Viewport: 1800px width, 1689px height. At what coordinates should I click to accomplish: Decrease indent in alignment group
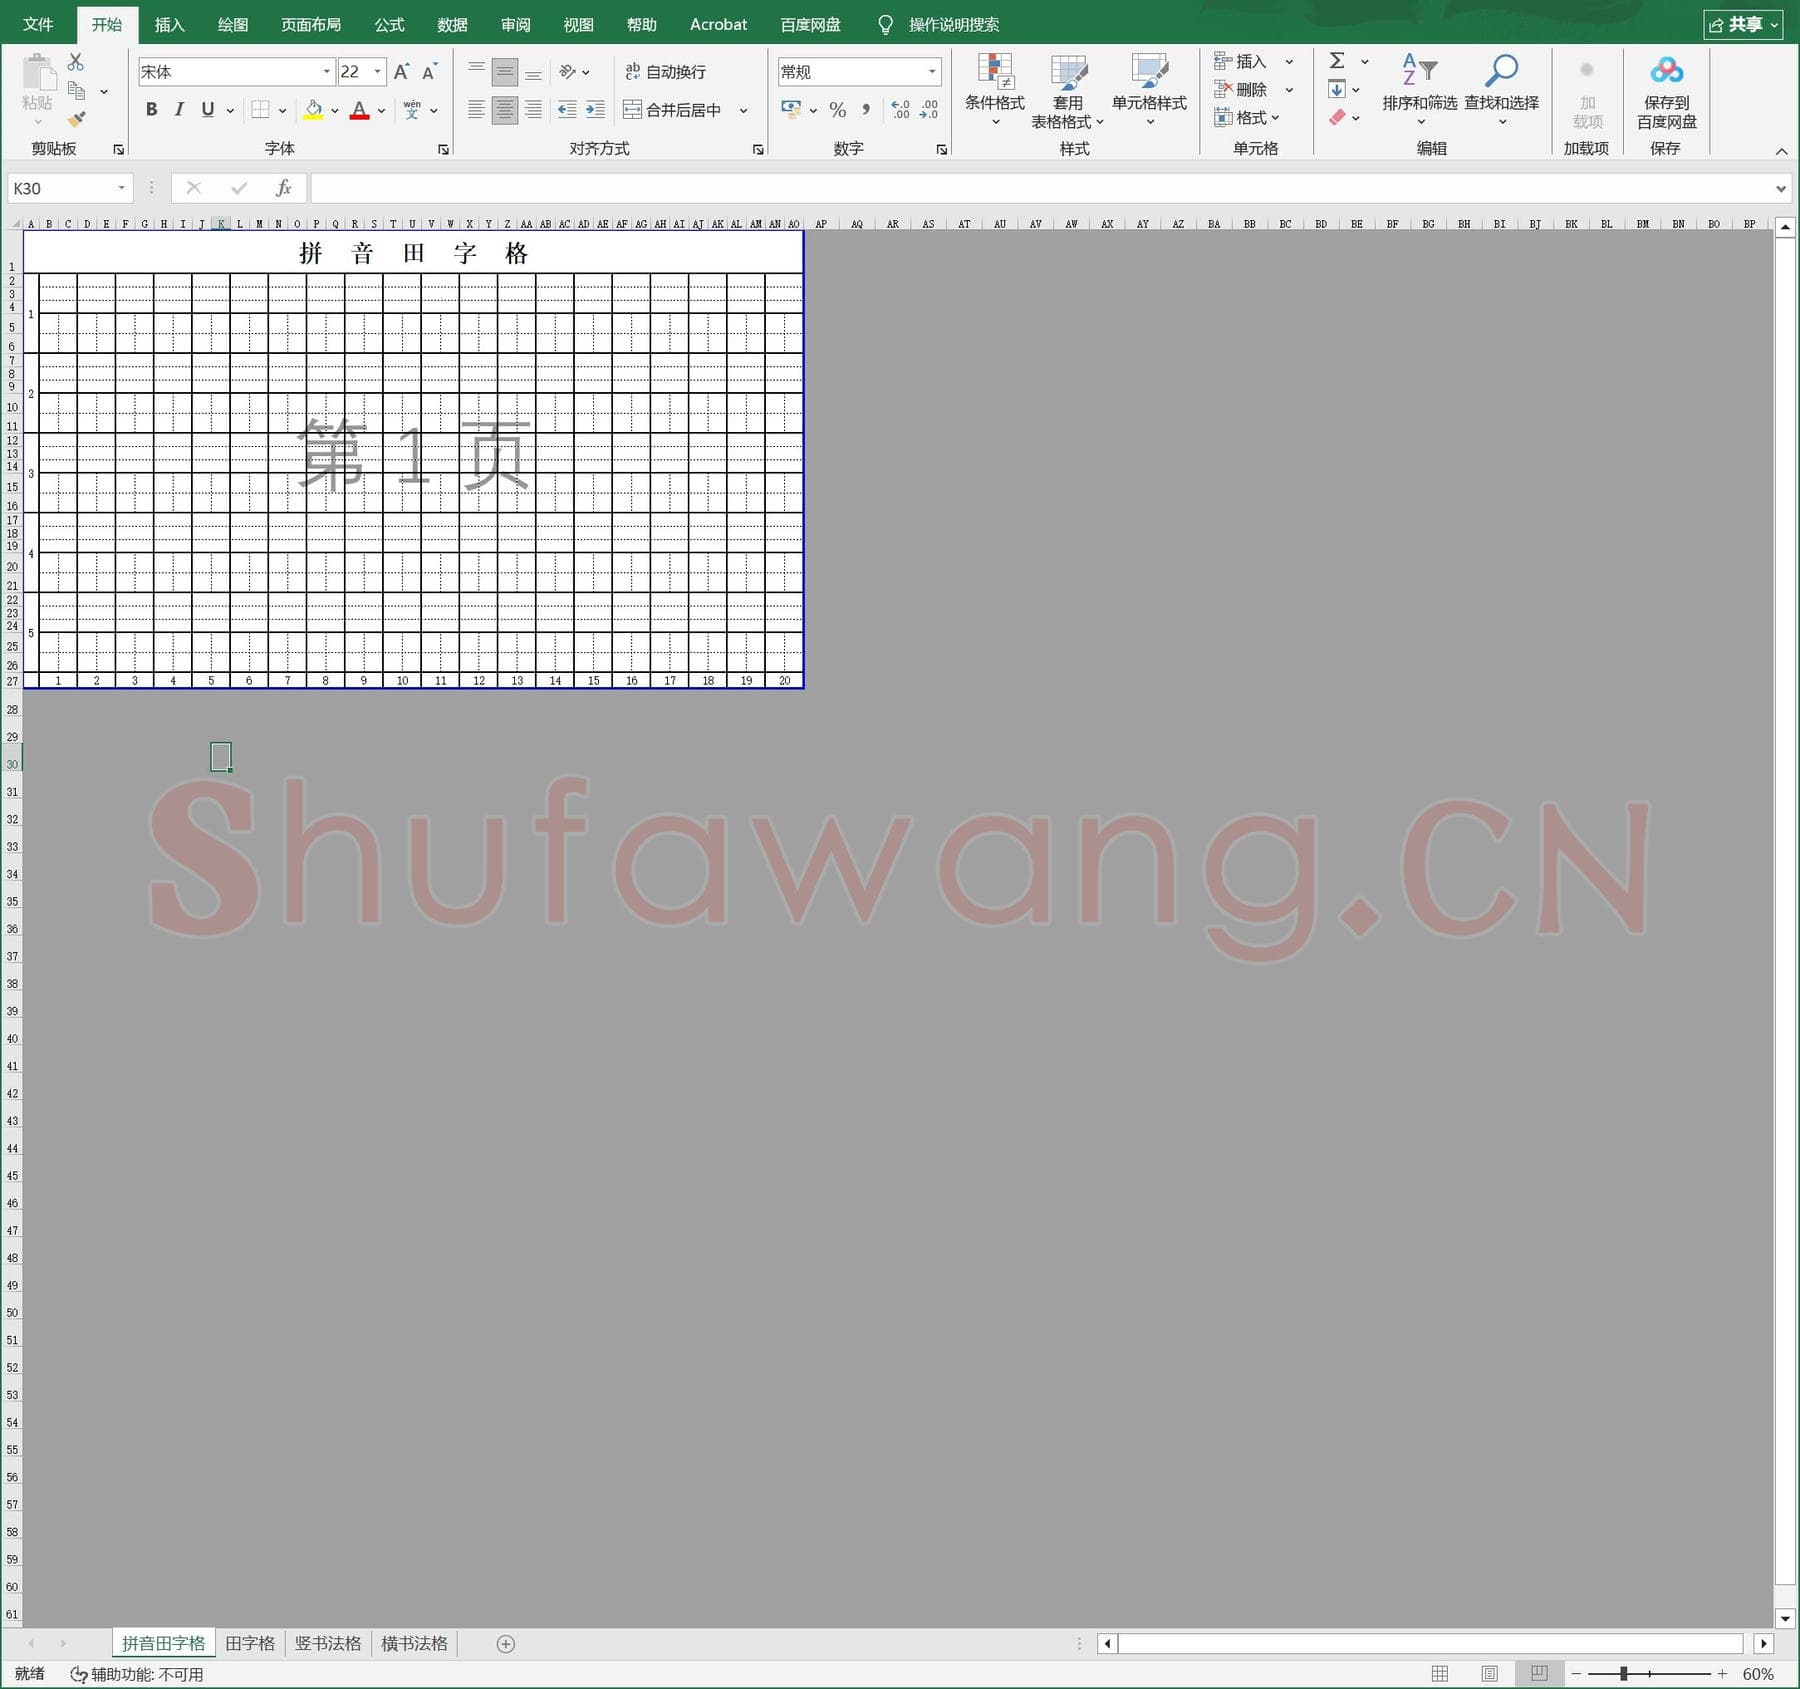(x=567, y=110)
